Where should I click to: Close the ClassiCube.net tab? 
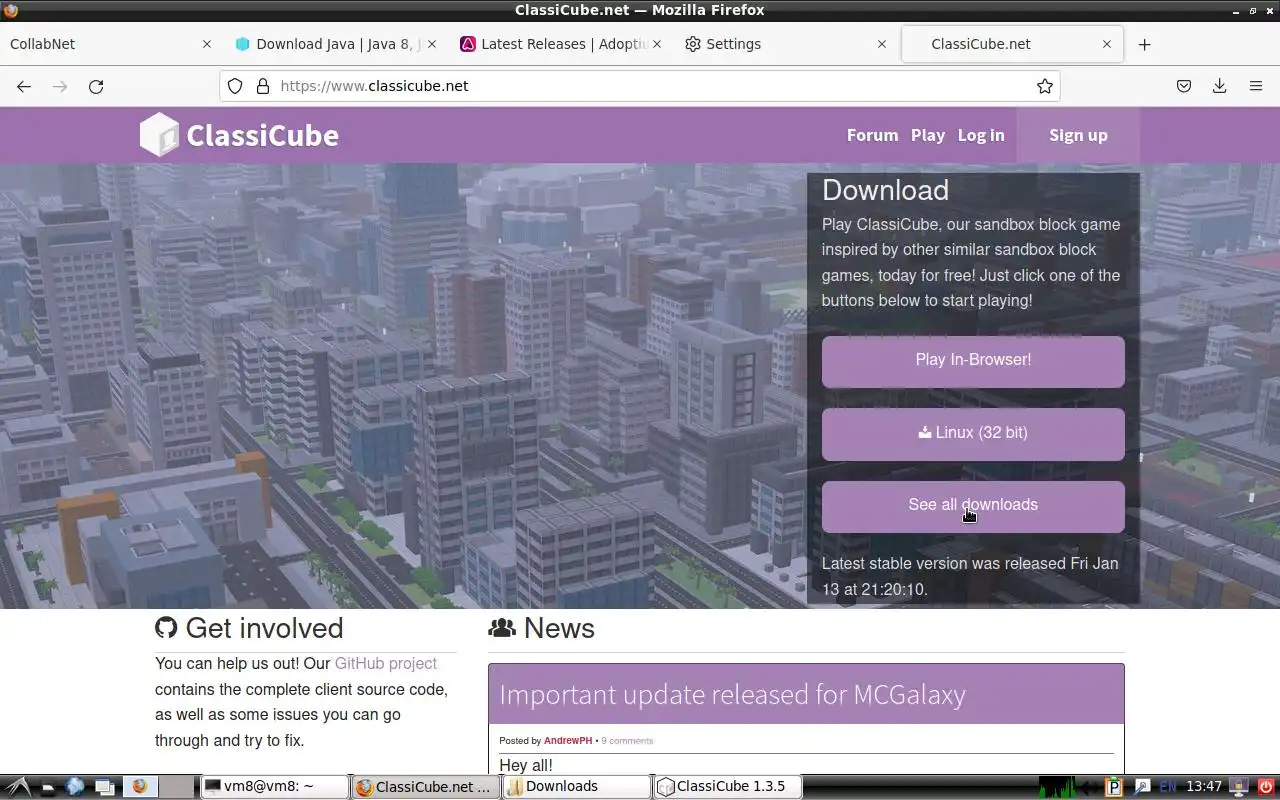pos(1107,44)
